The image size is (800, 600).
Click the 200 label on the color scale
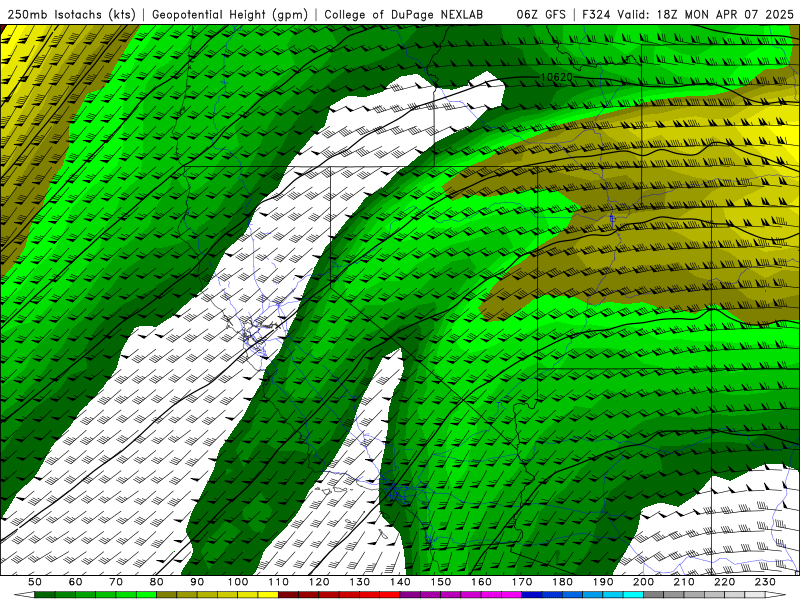point(643,582)
